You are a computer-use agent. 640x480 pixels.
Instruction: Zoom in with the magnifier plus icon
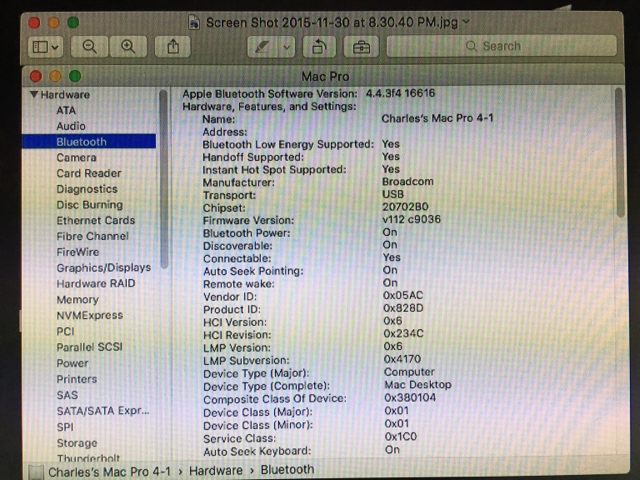128,47
